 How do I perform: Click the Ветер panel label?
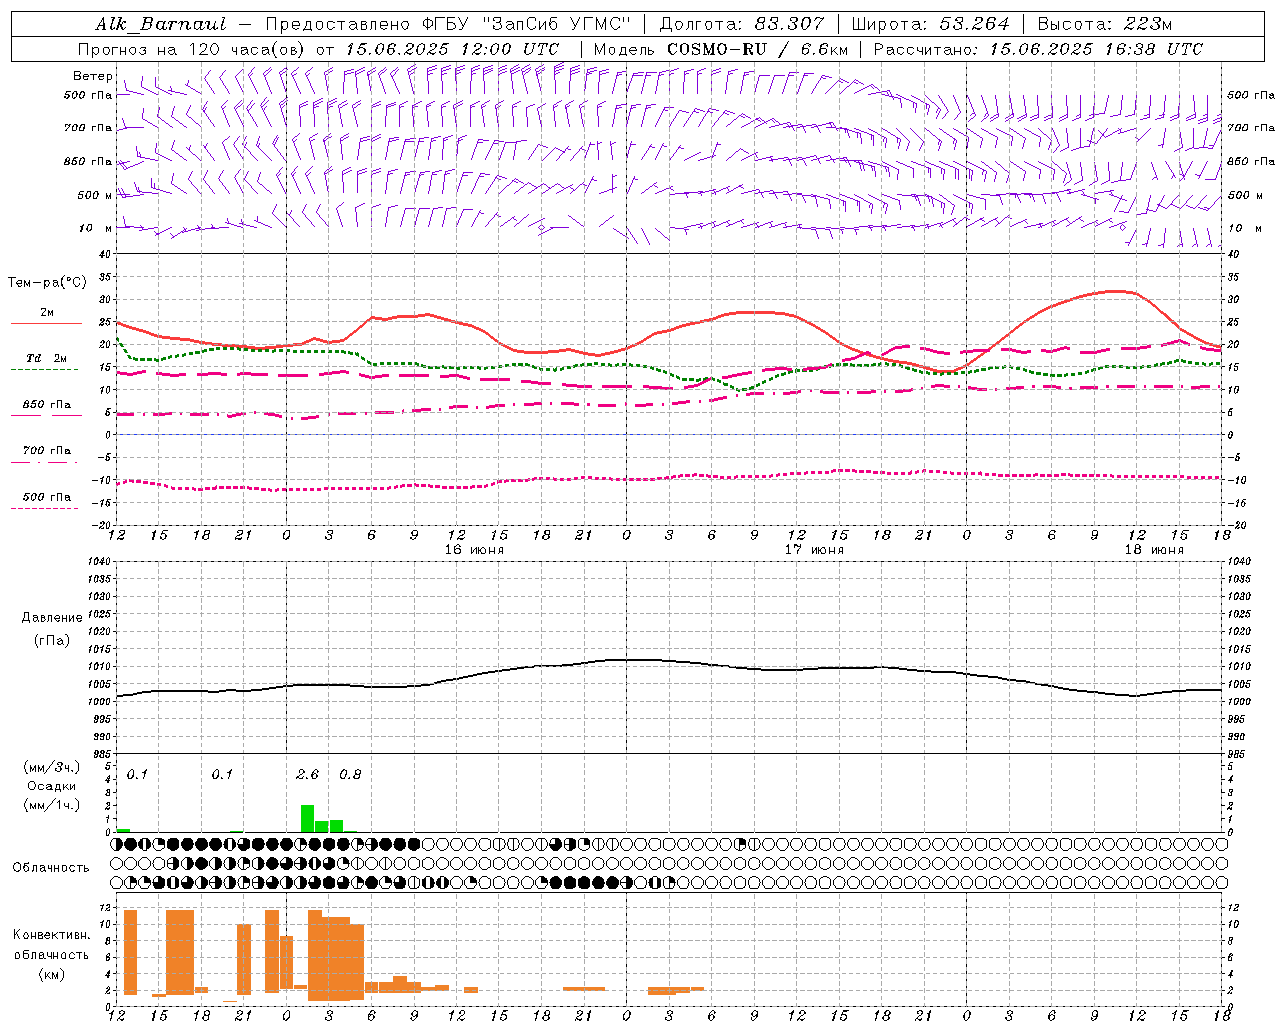coord(92,76)
